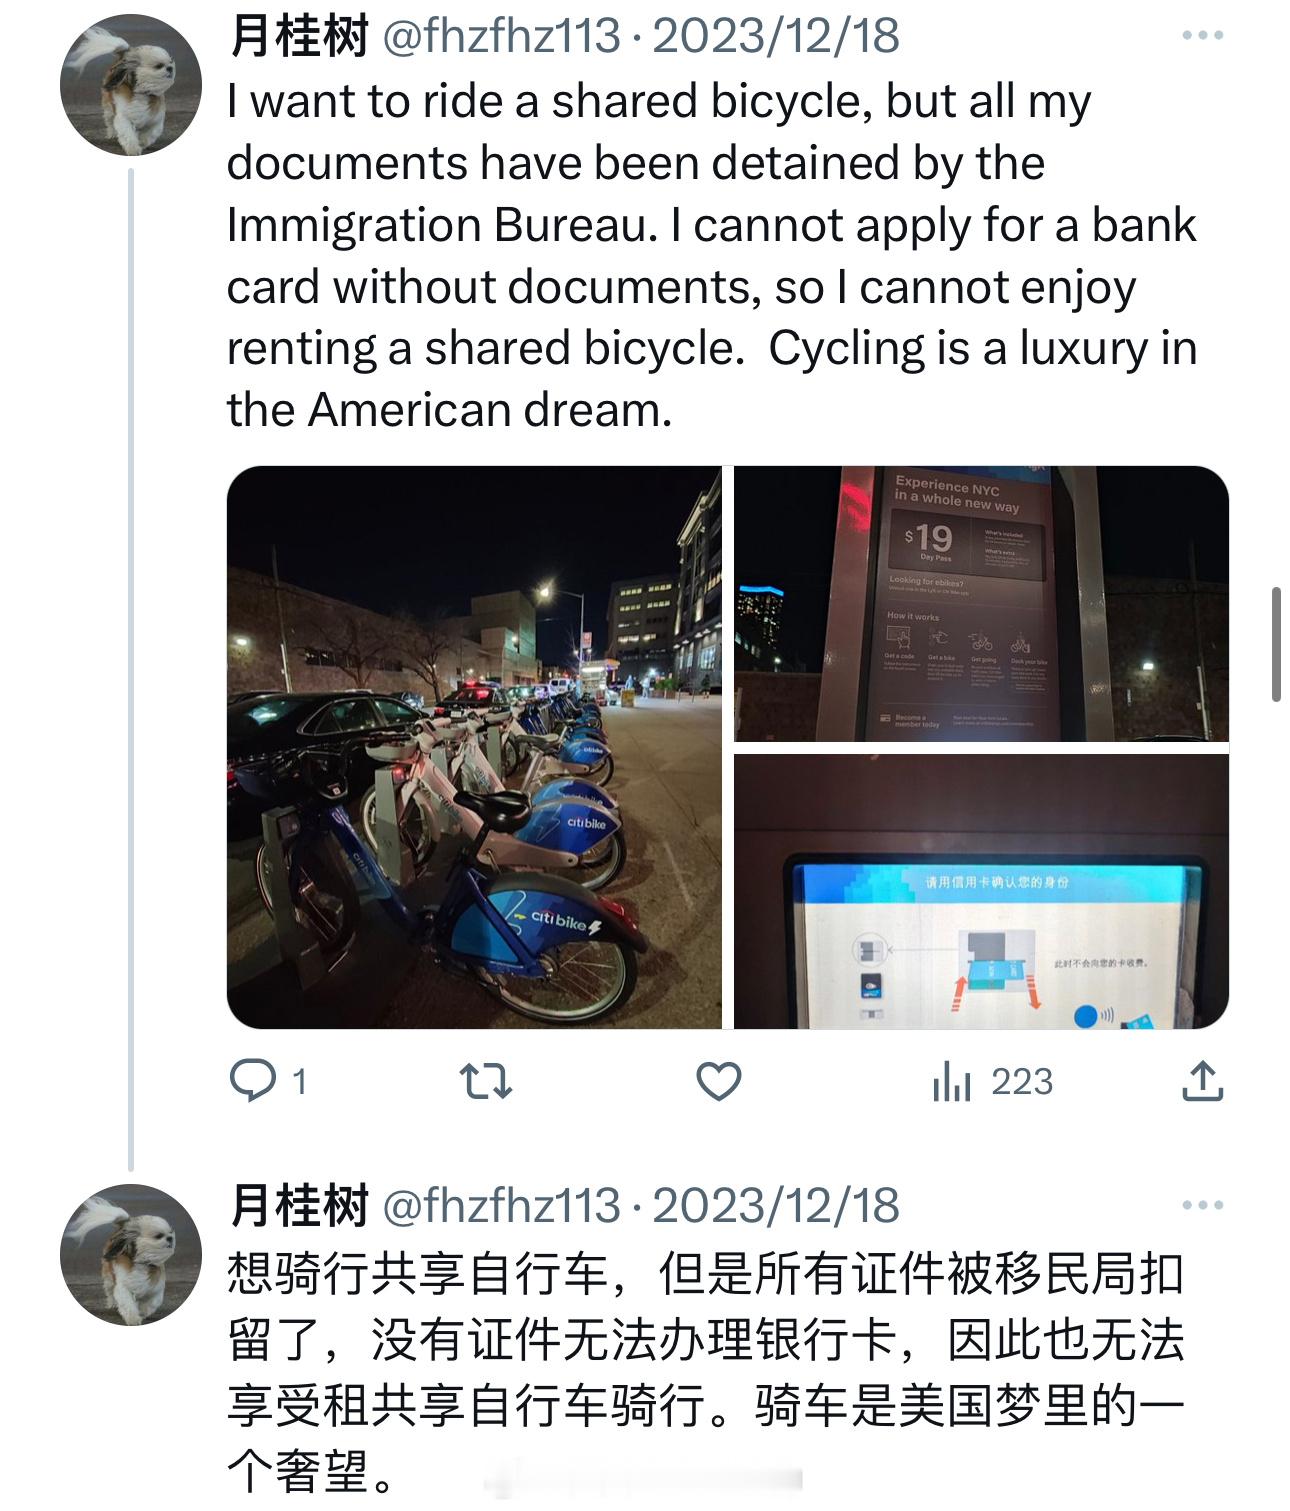Viewport: 1290px width, 1511px height.
Task: Open three-dot menu on second tweet
Action: pos(1202,1205)
